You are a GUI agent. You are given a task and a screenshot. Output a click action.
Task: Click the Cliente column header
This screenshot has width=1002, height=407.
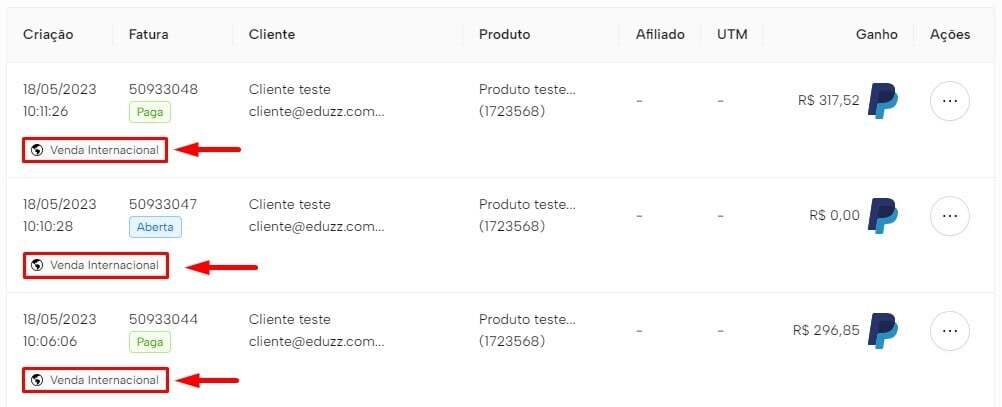pyautogui.click(x=272, y=35)
